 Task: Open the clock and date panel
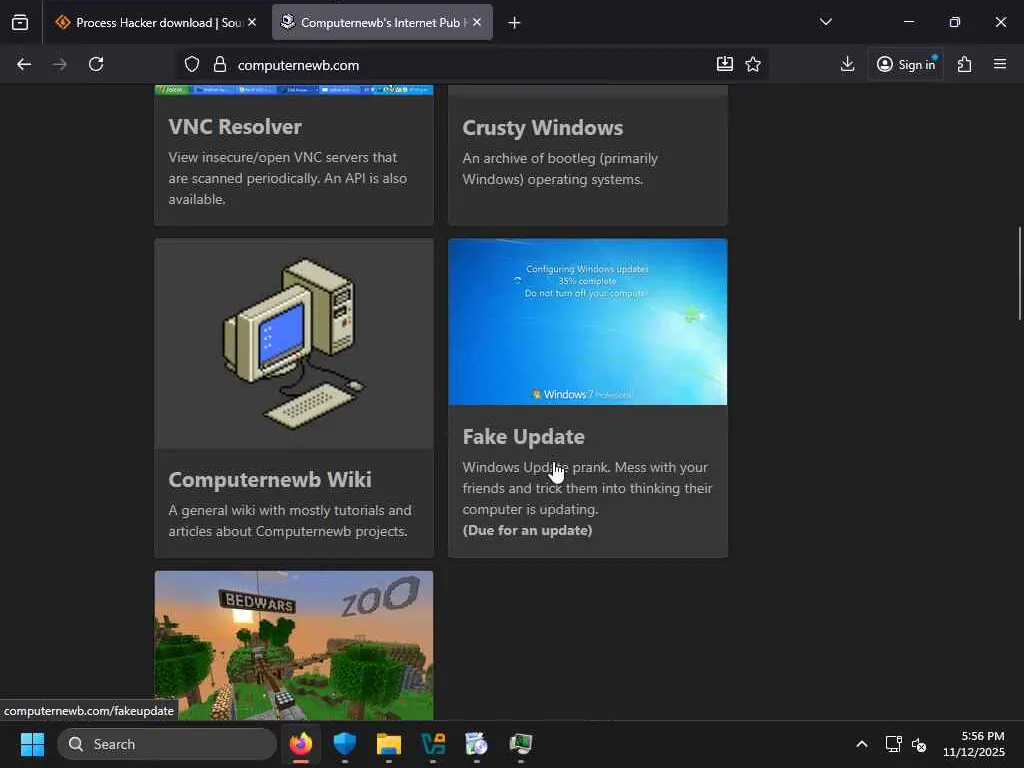click(974, 744)
